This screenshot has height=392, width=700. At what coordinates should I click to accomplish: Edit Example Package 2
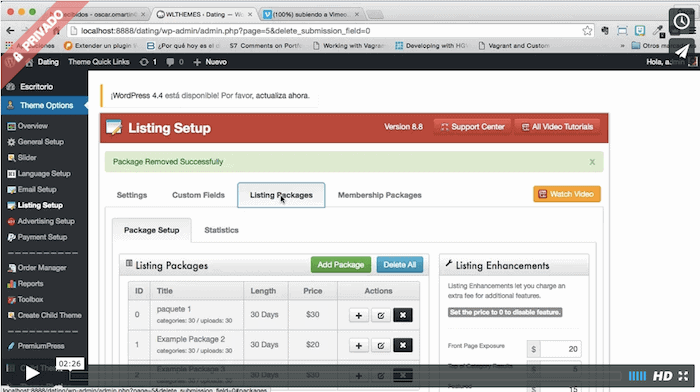381,345
